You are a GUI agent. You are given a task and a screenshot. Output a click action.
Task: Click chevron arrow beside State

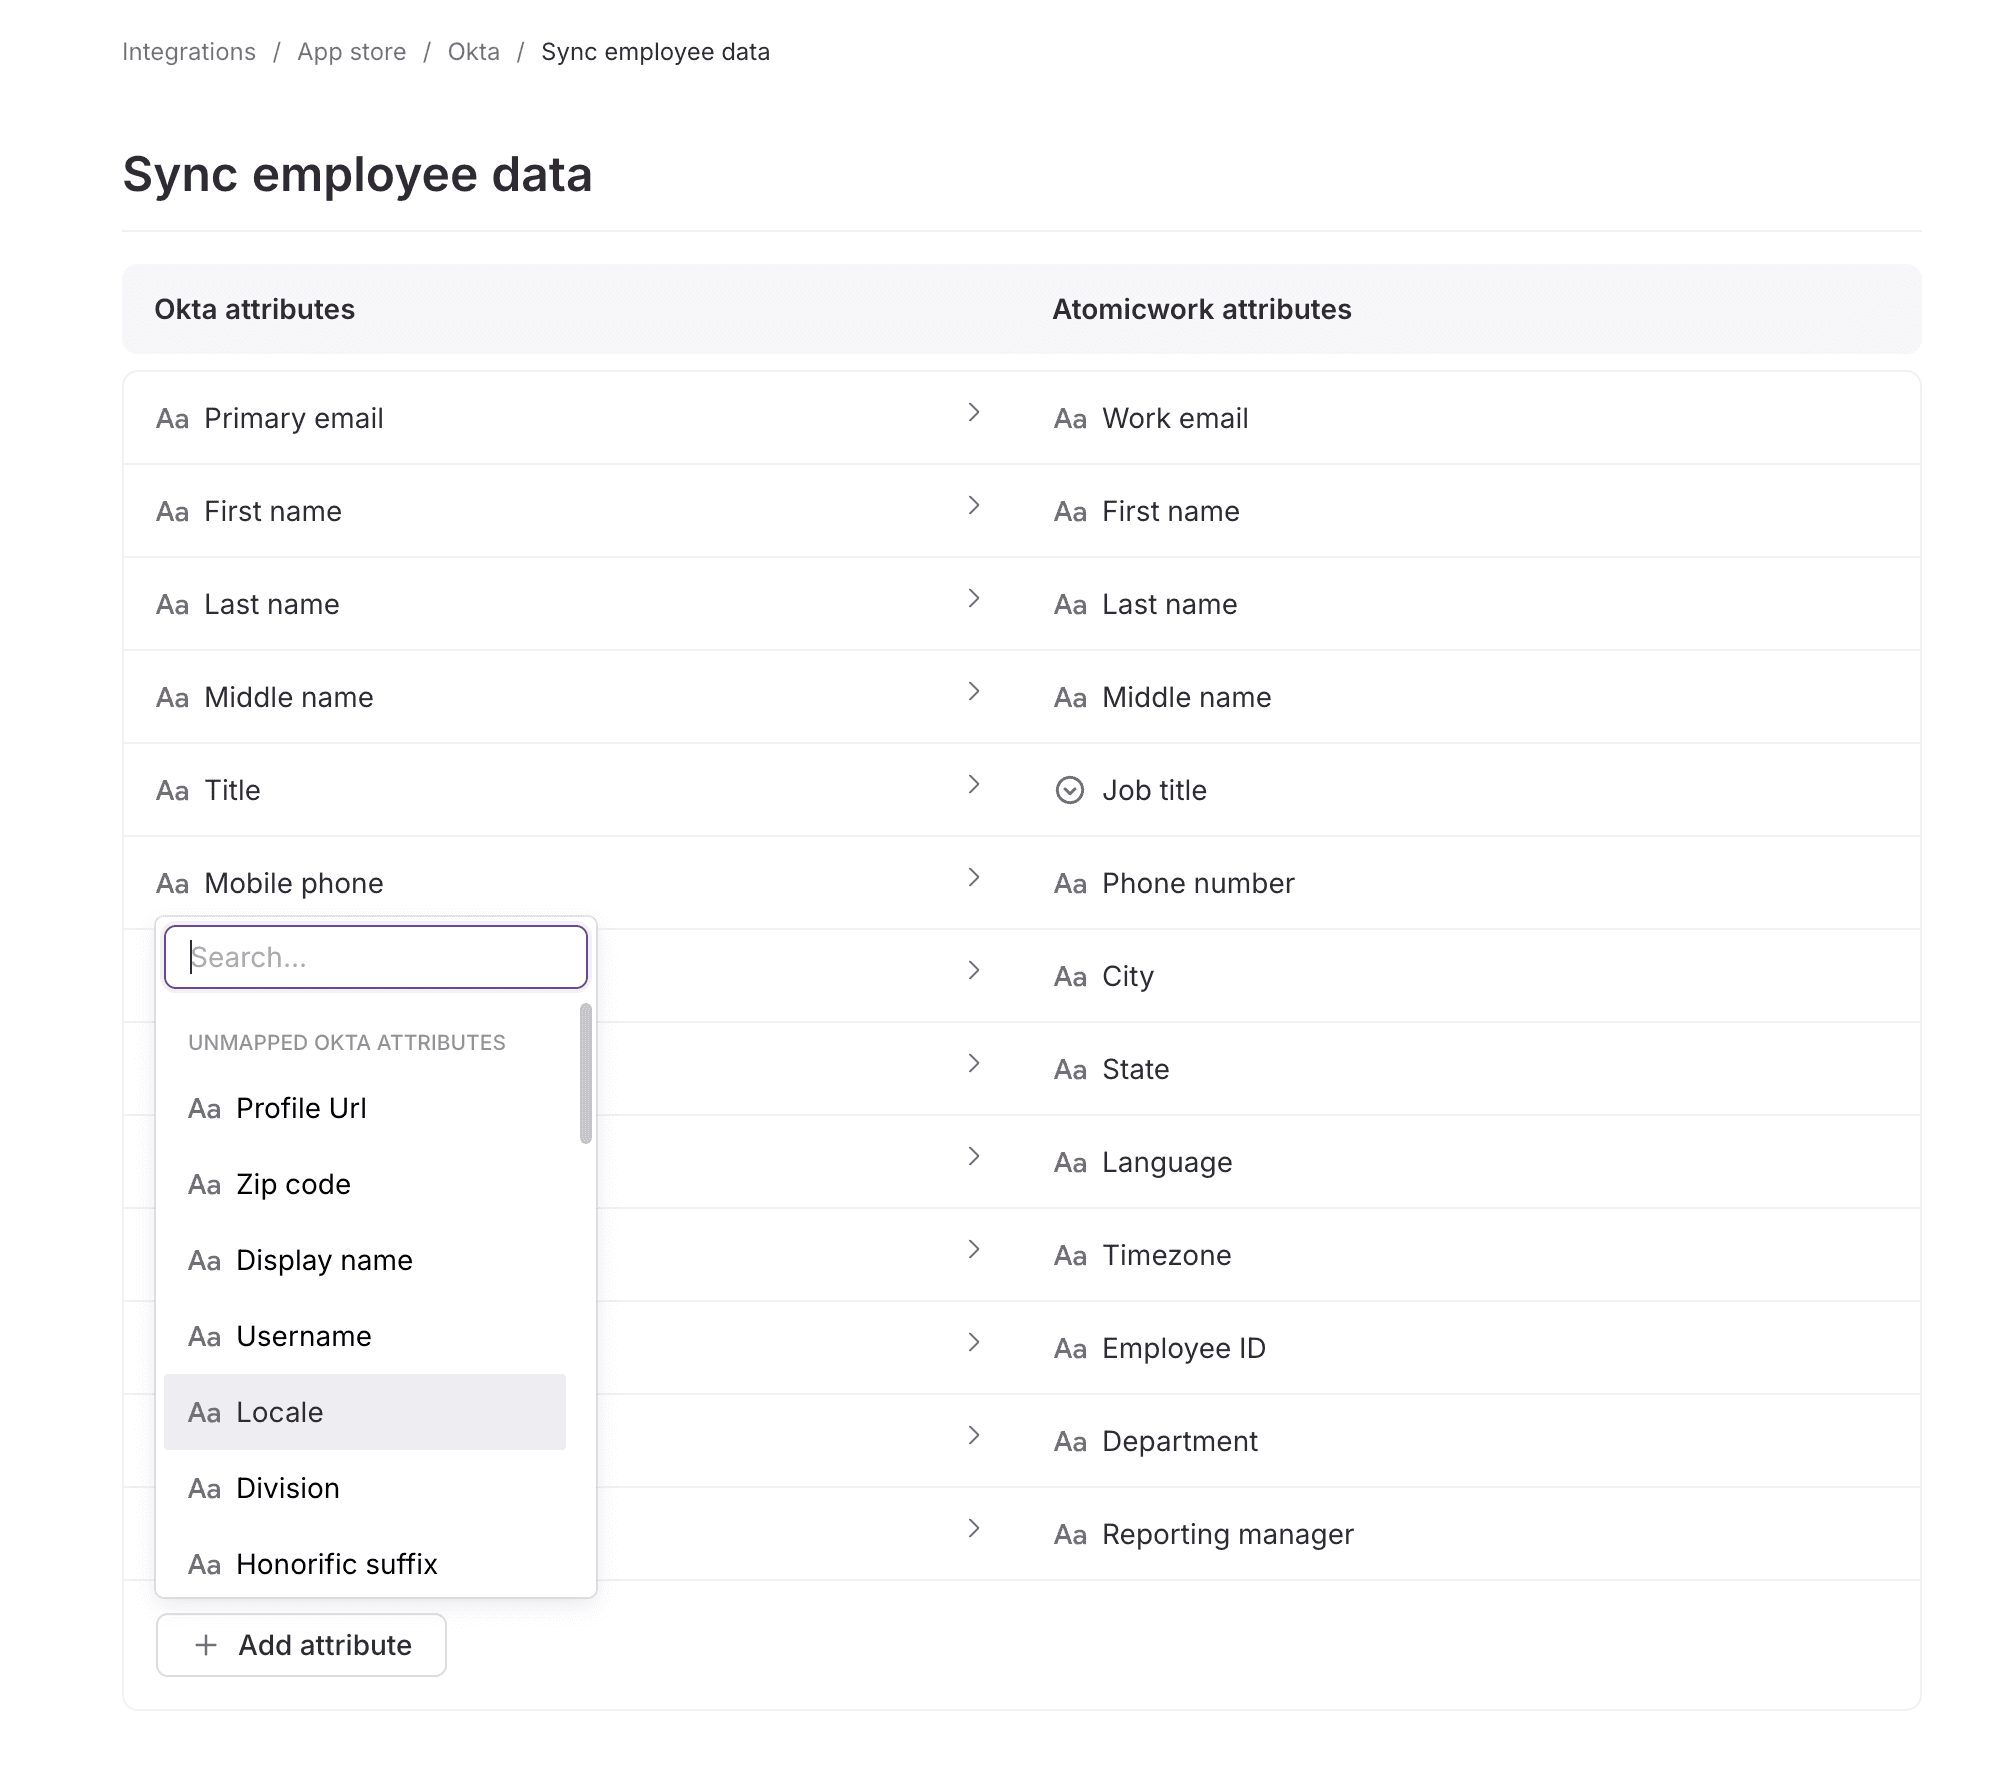[x=974, y=1063]
